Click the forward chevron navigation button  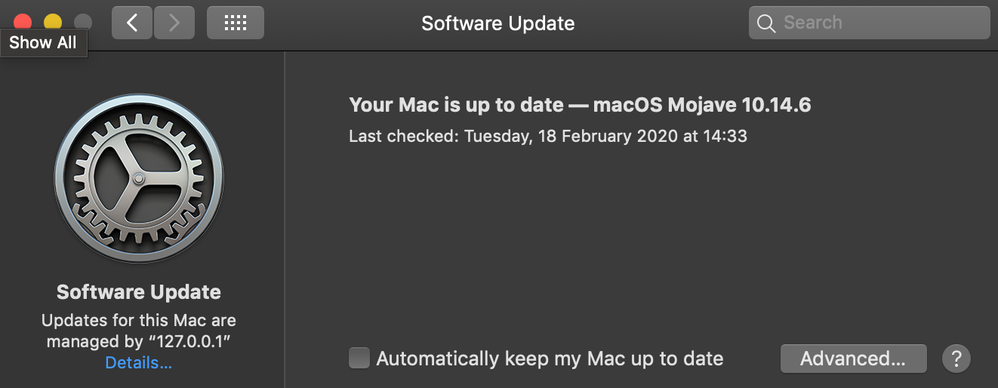click(x=174, y=23)
